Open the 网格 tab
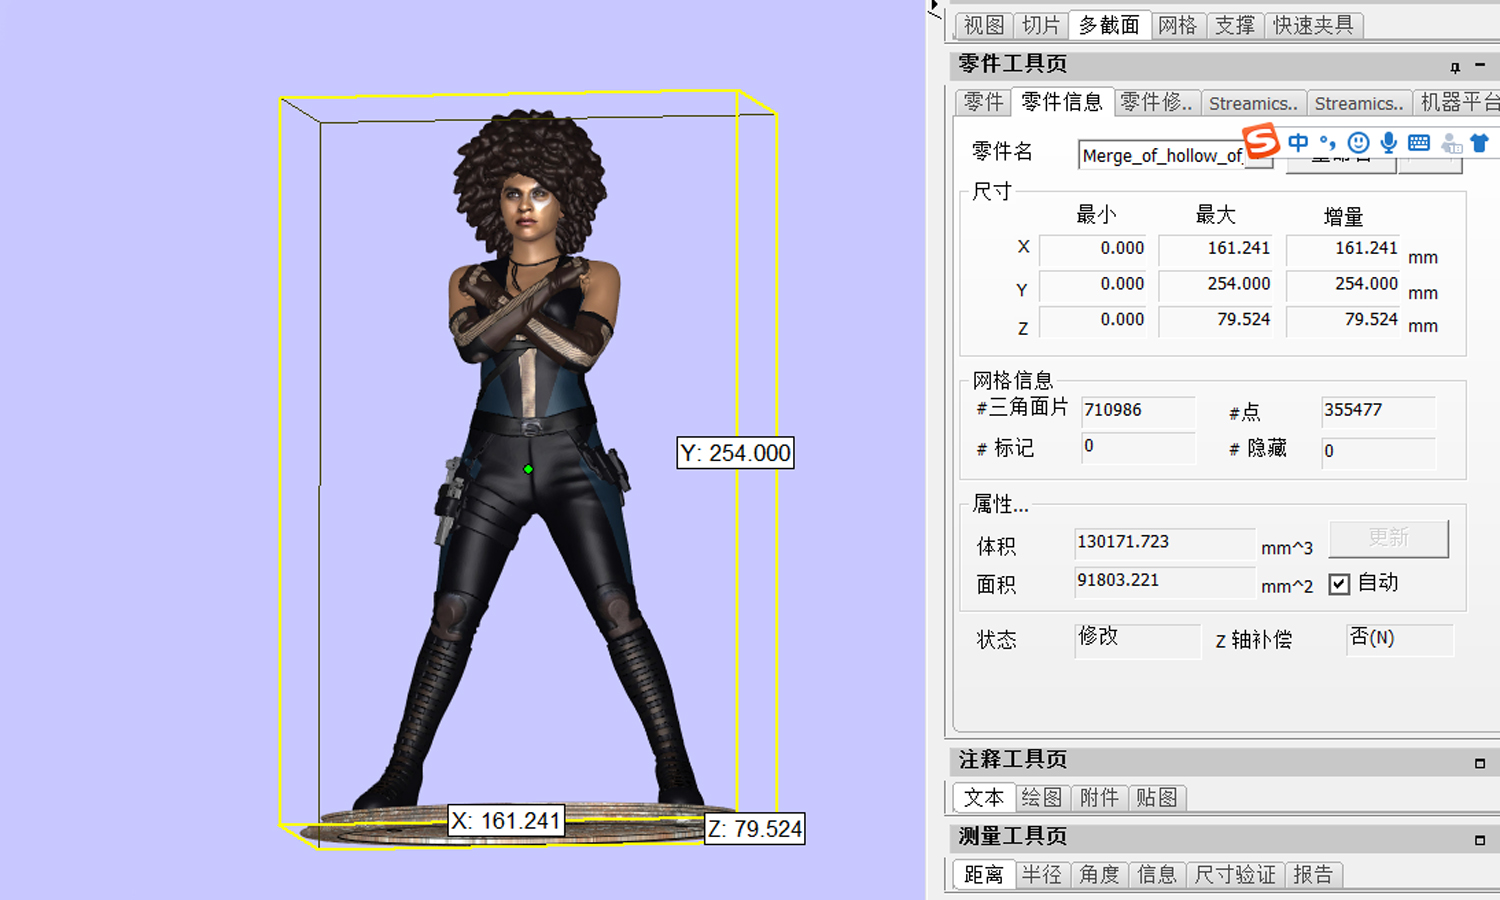Viewport: 1500px width, 900px height. point(1177,25)
